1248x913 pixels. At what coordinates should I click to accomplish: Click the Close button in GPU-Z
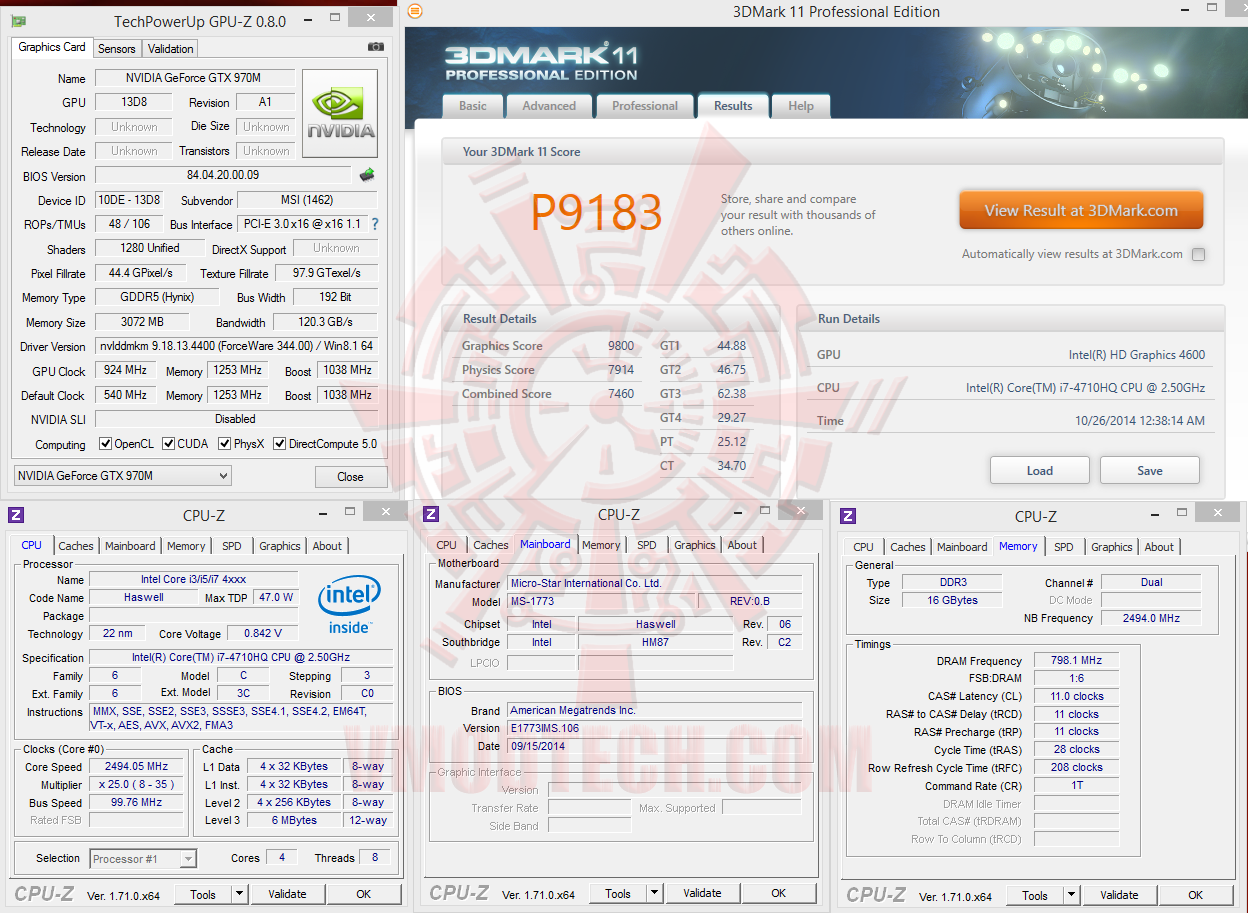(x=351, y=476)
